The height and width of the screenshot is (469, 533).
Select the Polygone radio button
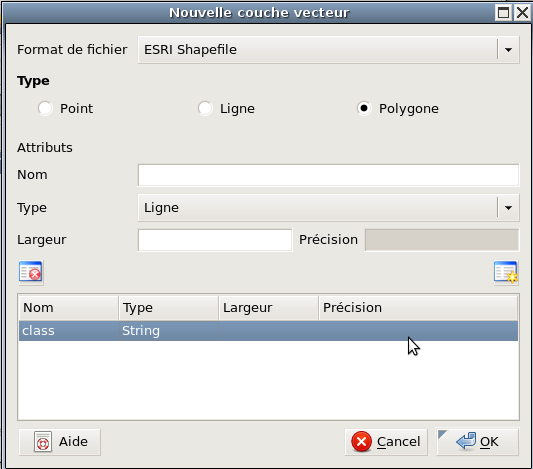click(x=364, y=109)
